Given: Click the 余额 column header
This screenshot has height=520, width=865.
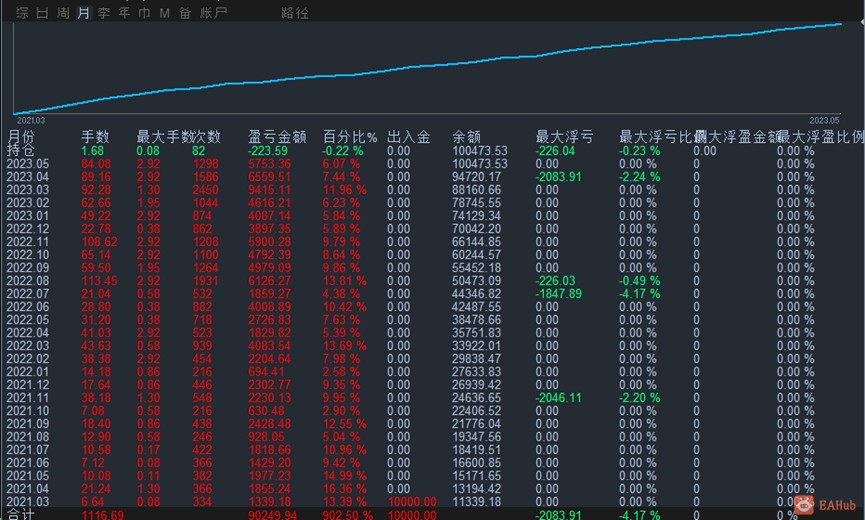Looking at the screenshot, I should pos(466,137).
